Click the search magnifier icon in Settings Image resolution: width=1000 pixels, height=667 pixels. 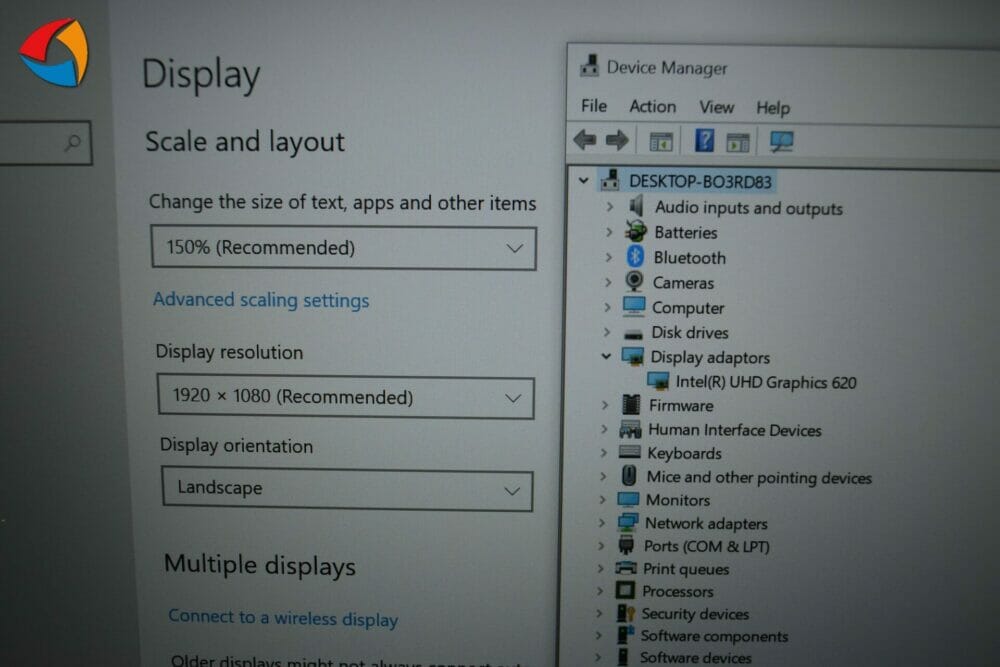click(x=73, y=142)
